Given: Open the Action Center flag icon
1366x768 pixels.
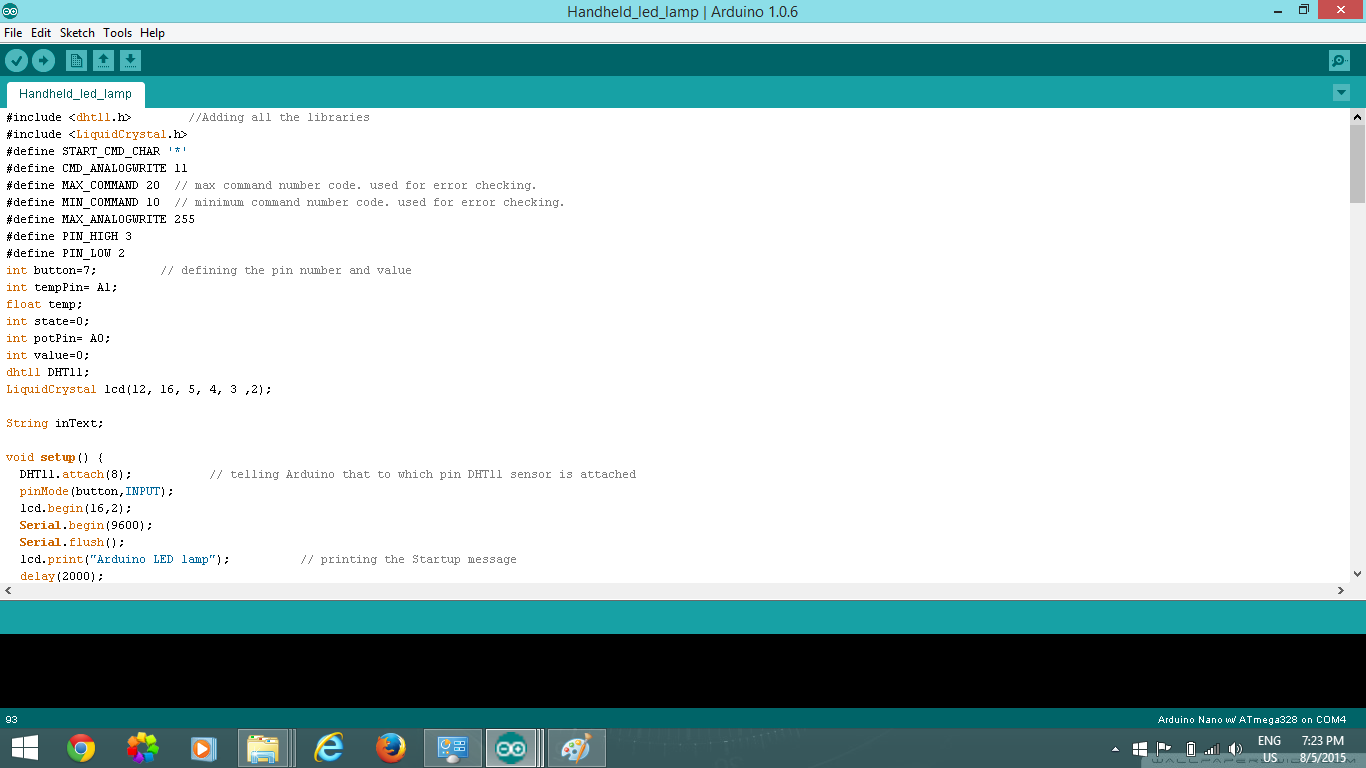Looking at the screenshot, I should 1164,748.
